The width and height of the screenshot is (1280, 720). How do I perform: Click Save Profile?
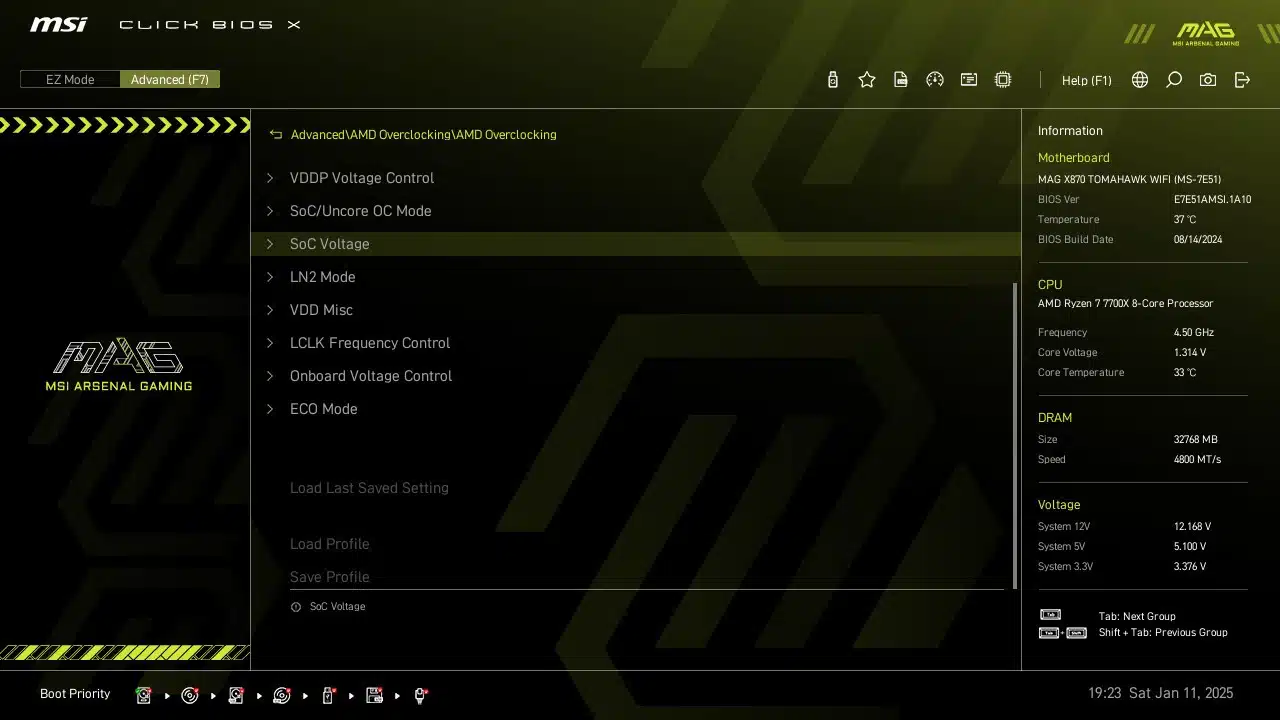pos(330,577)
